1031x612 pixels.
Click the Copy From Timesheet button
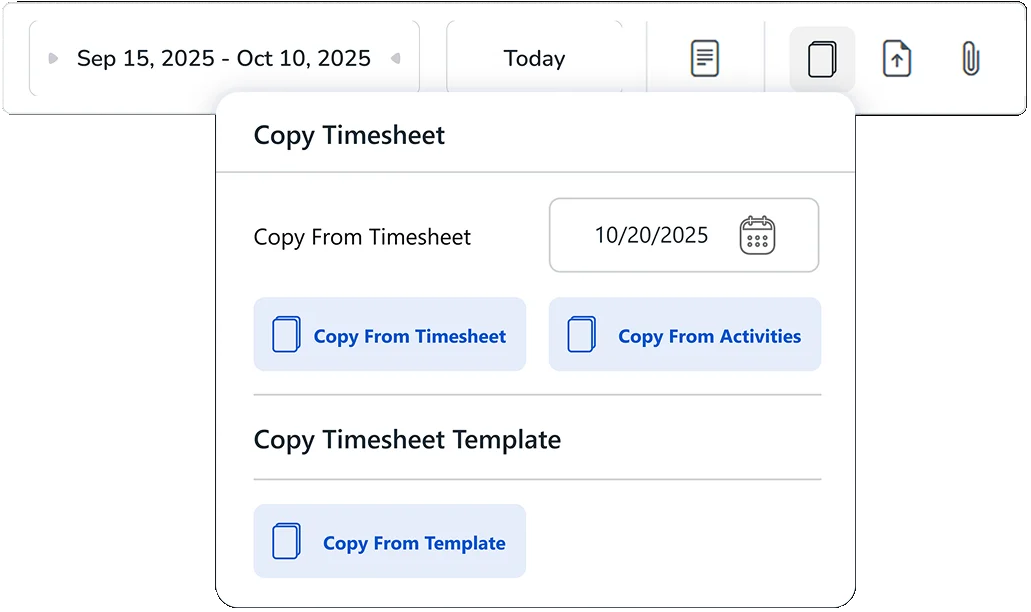point(390,335)
